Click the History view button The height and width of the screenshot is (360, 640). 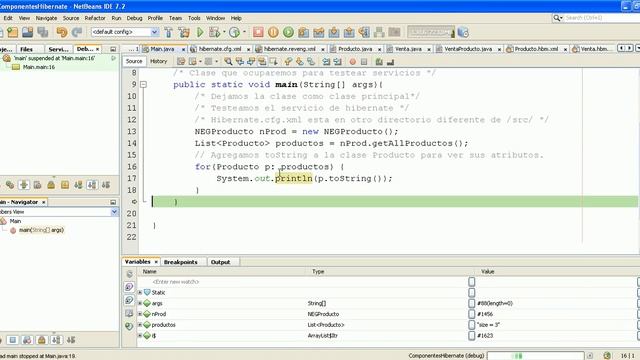pyautogui.click(x=158, y=61)
